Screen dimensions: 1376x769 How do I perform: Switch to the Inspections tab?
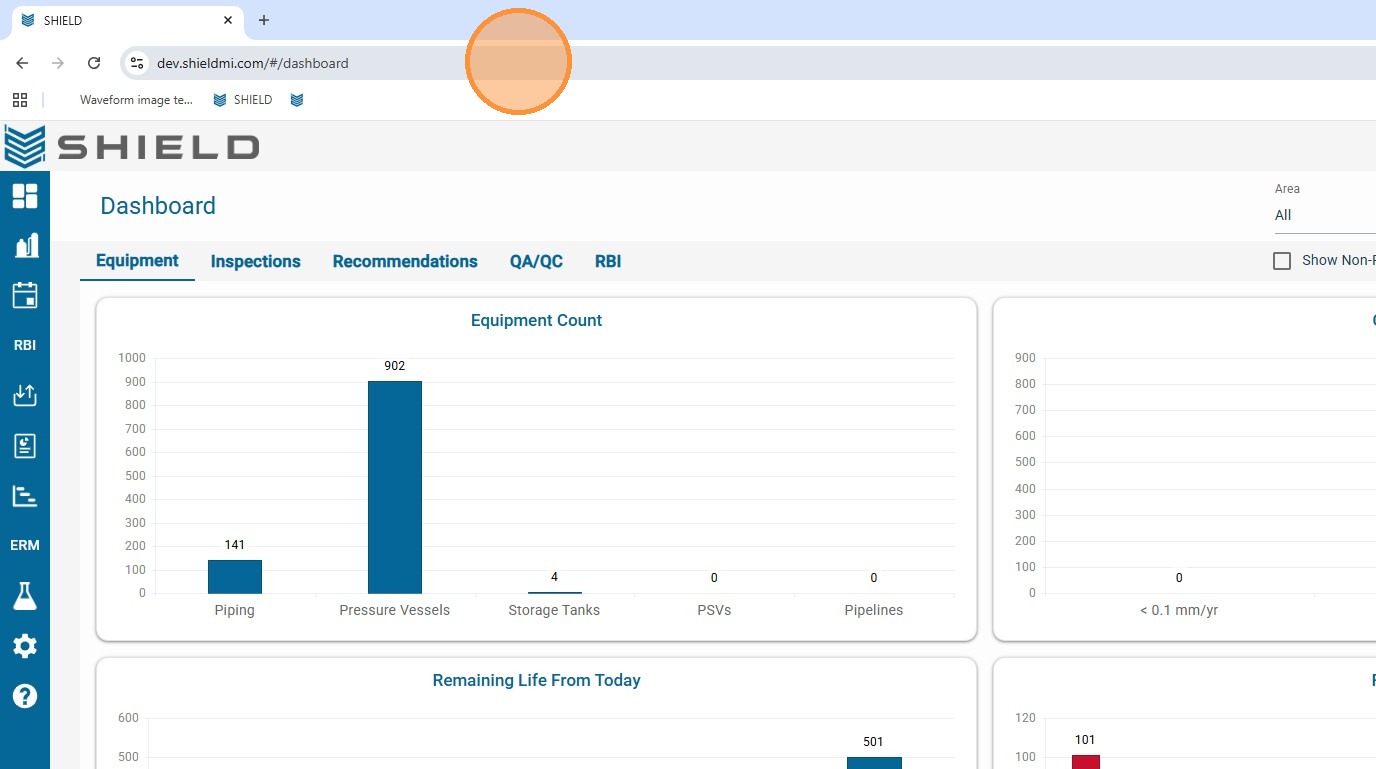[x=255, y=261]
